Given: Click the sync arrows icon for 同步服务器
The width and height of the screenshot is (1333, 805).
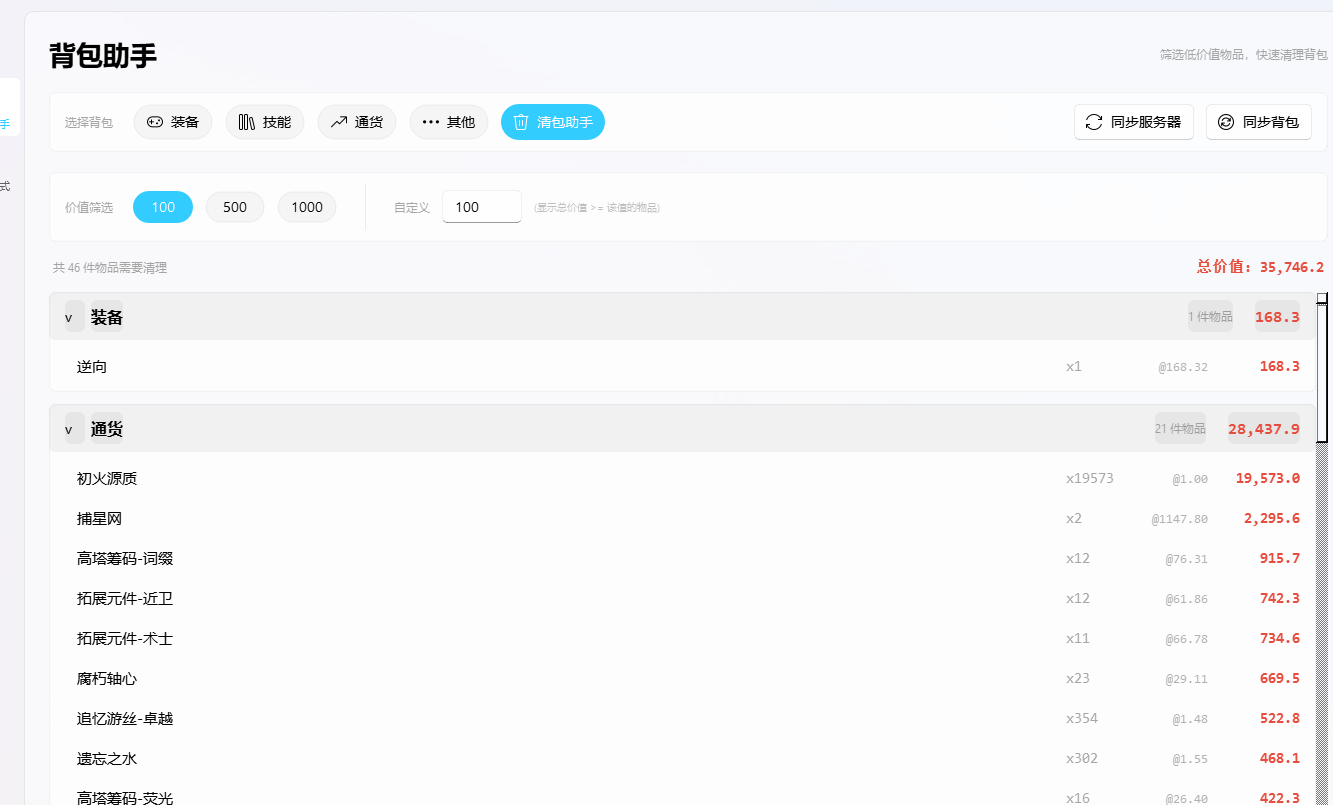Looking at the screenshot, I should click(x=1094, y=122).
